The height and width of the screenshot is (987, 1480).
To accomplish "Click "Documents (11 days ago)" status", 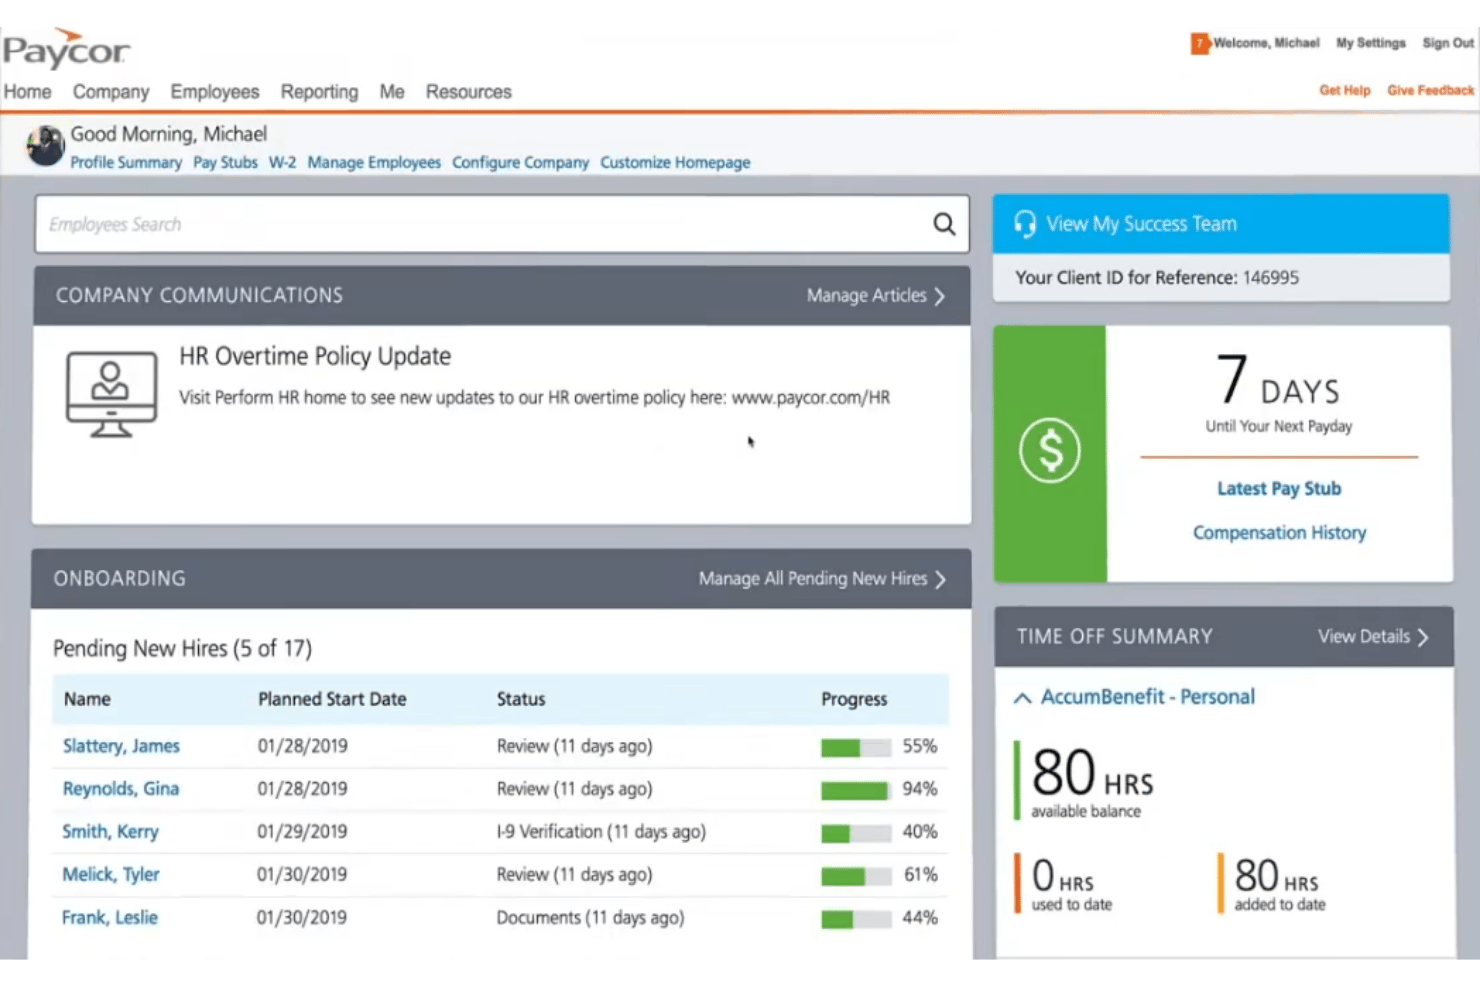I will coord(590,918).
